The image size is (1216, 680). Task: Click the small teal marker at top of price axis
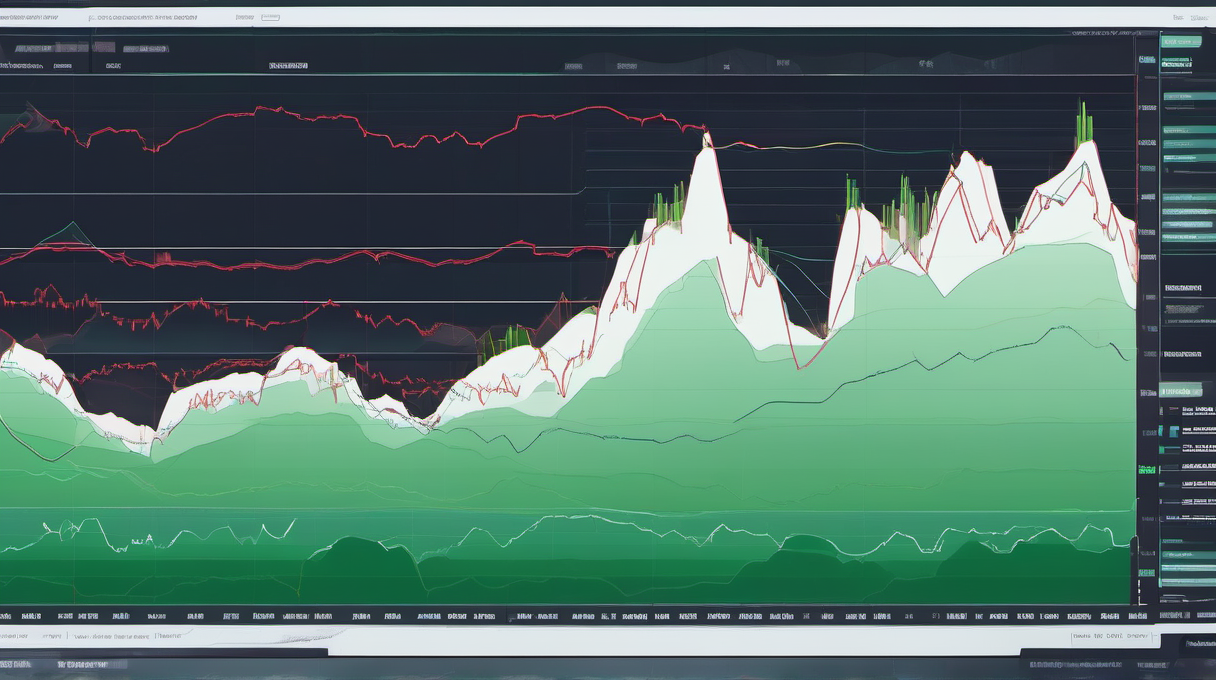[1144, 60]
